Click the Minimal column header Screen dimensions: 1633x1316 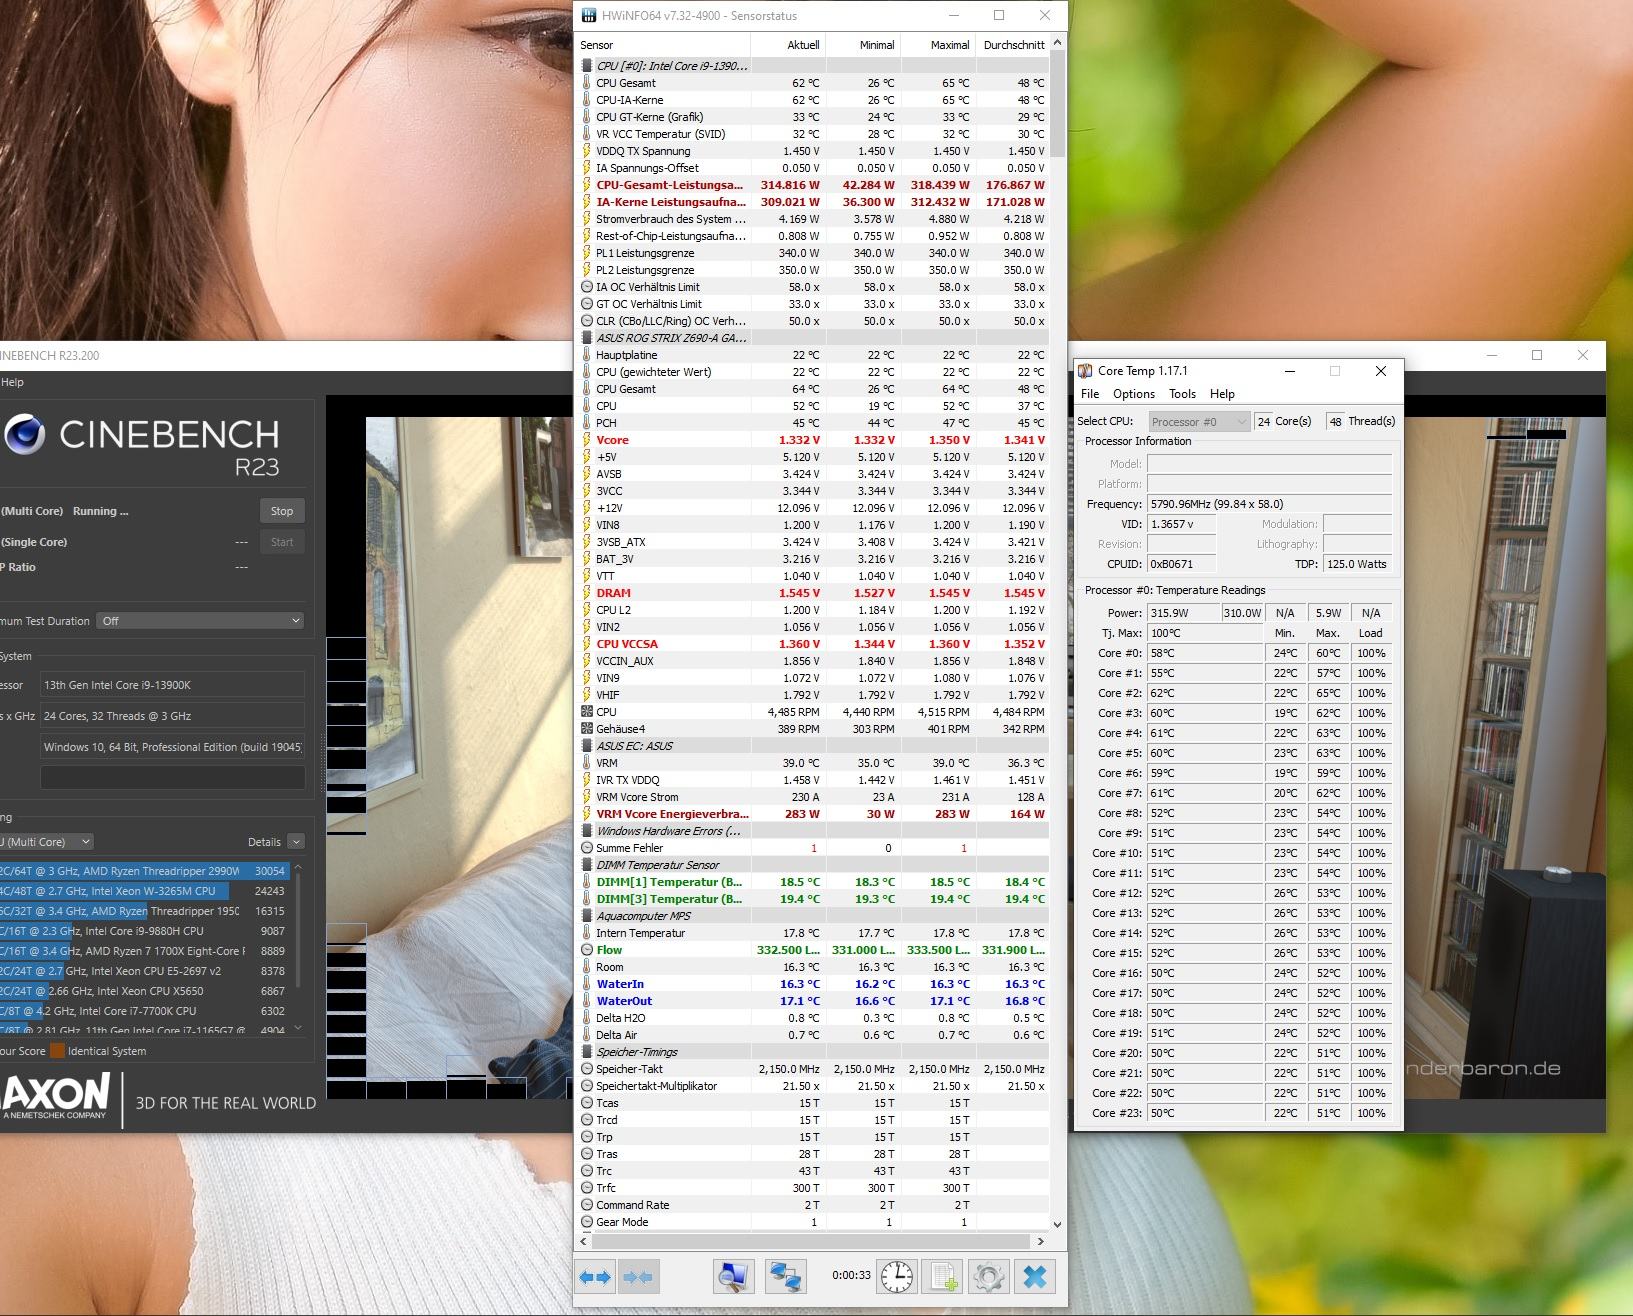click(863, 45)
